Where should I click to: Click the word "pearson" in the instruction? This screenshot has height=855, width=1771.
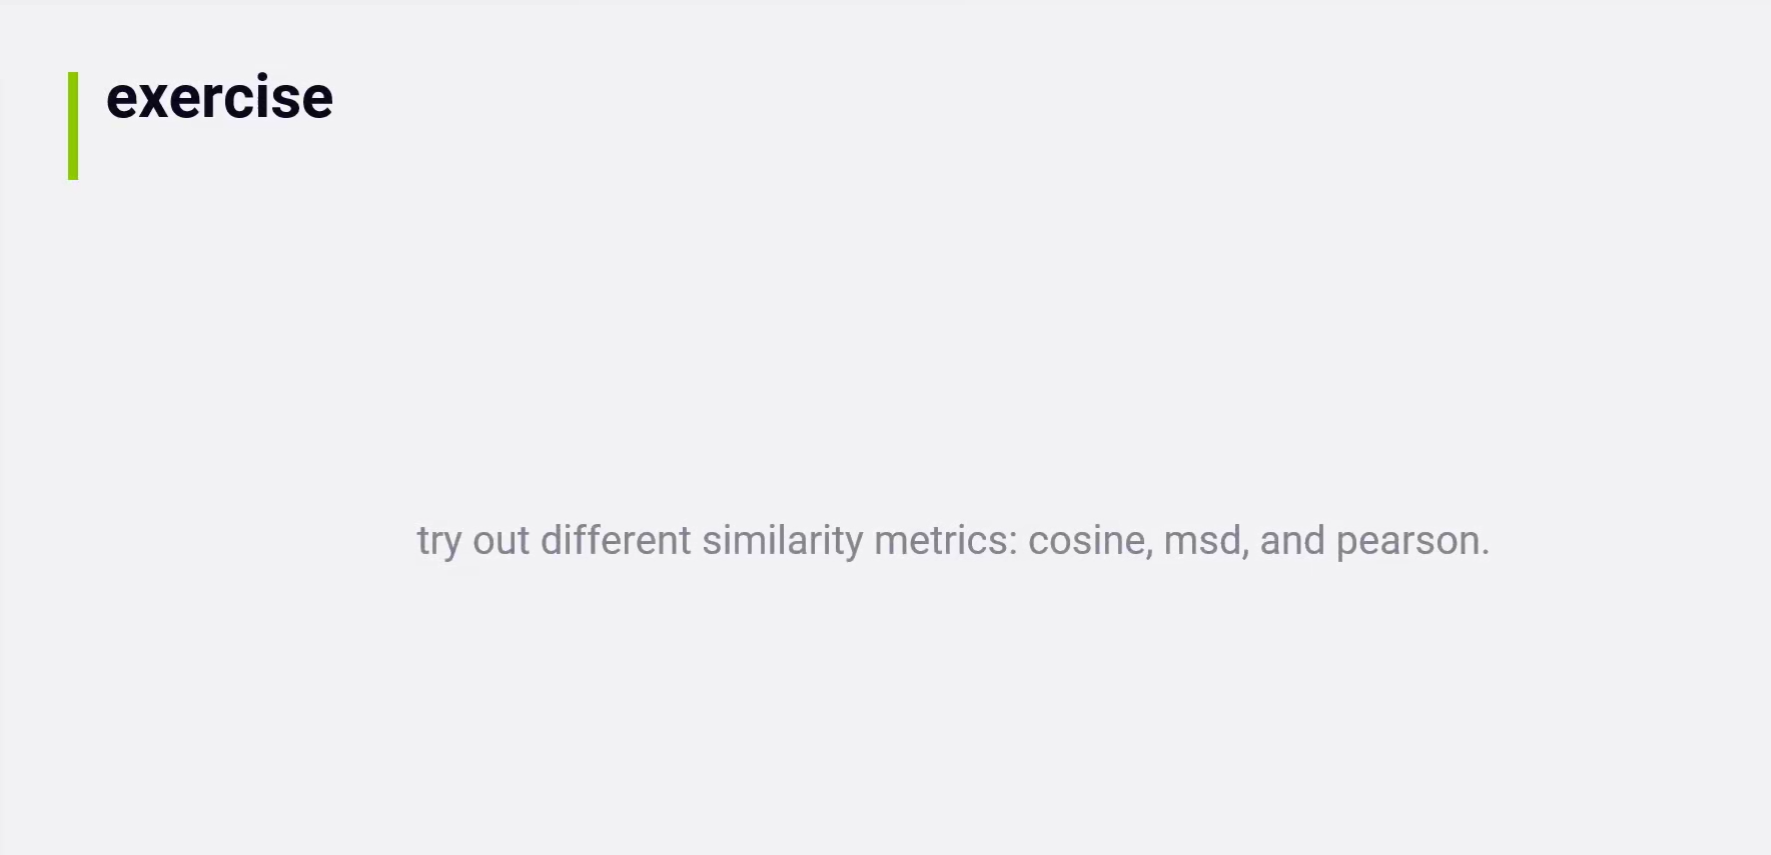point(1408,542)
